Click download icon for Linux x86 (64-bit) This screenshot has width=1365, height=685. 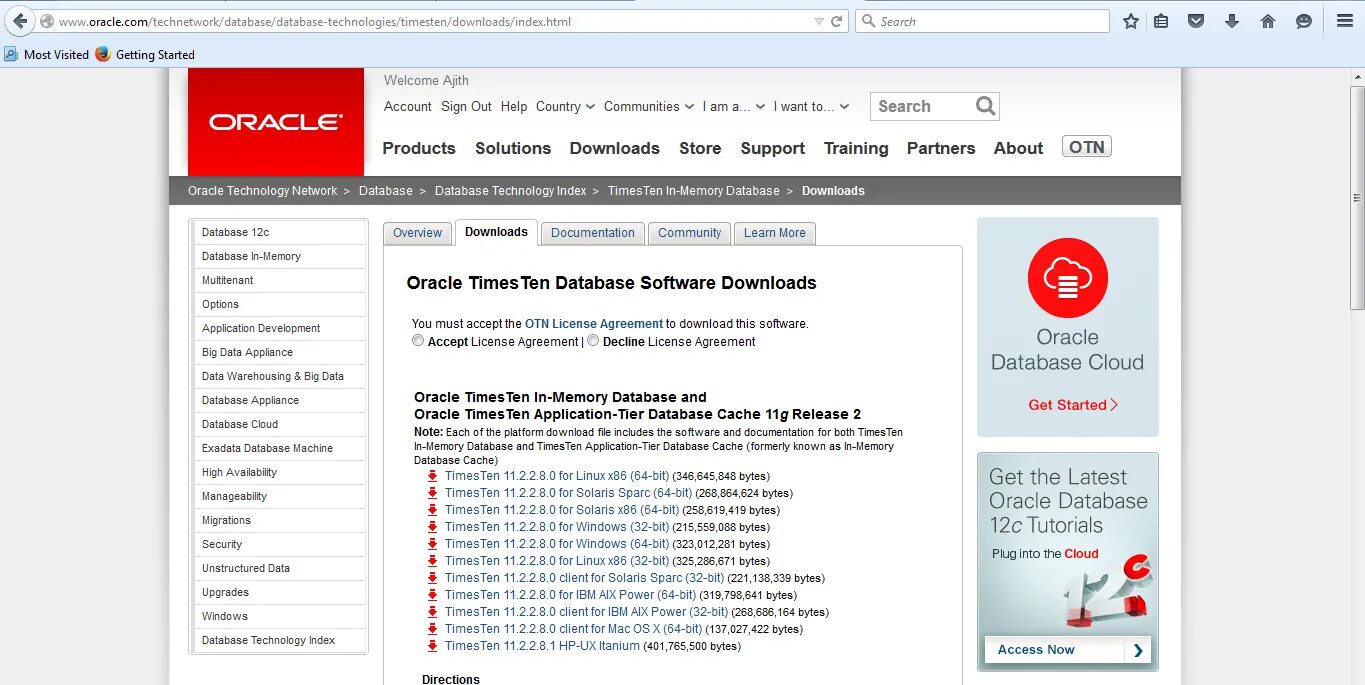pos(433,476)
